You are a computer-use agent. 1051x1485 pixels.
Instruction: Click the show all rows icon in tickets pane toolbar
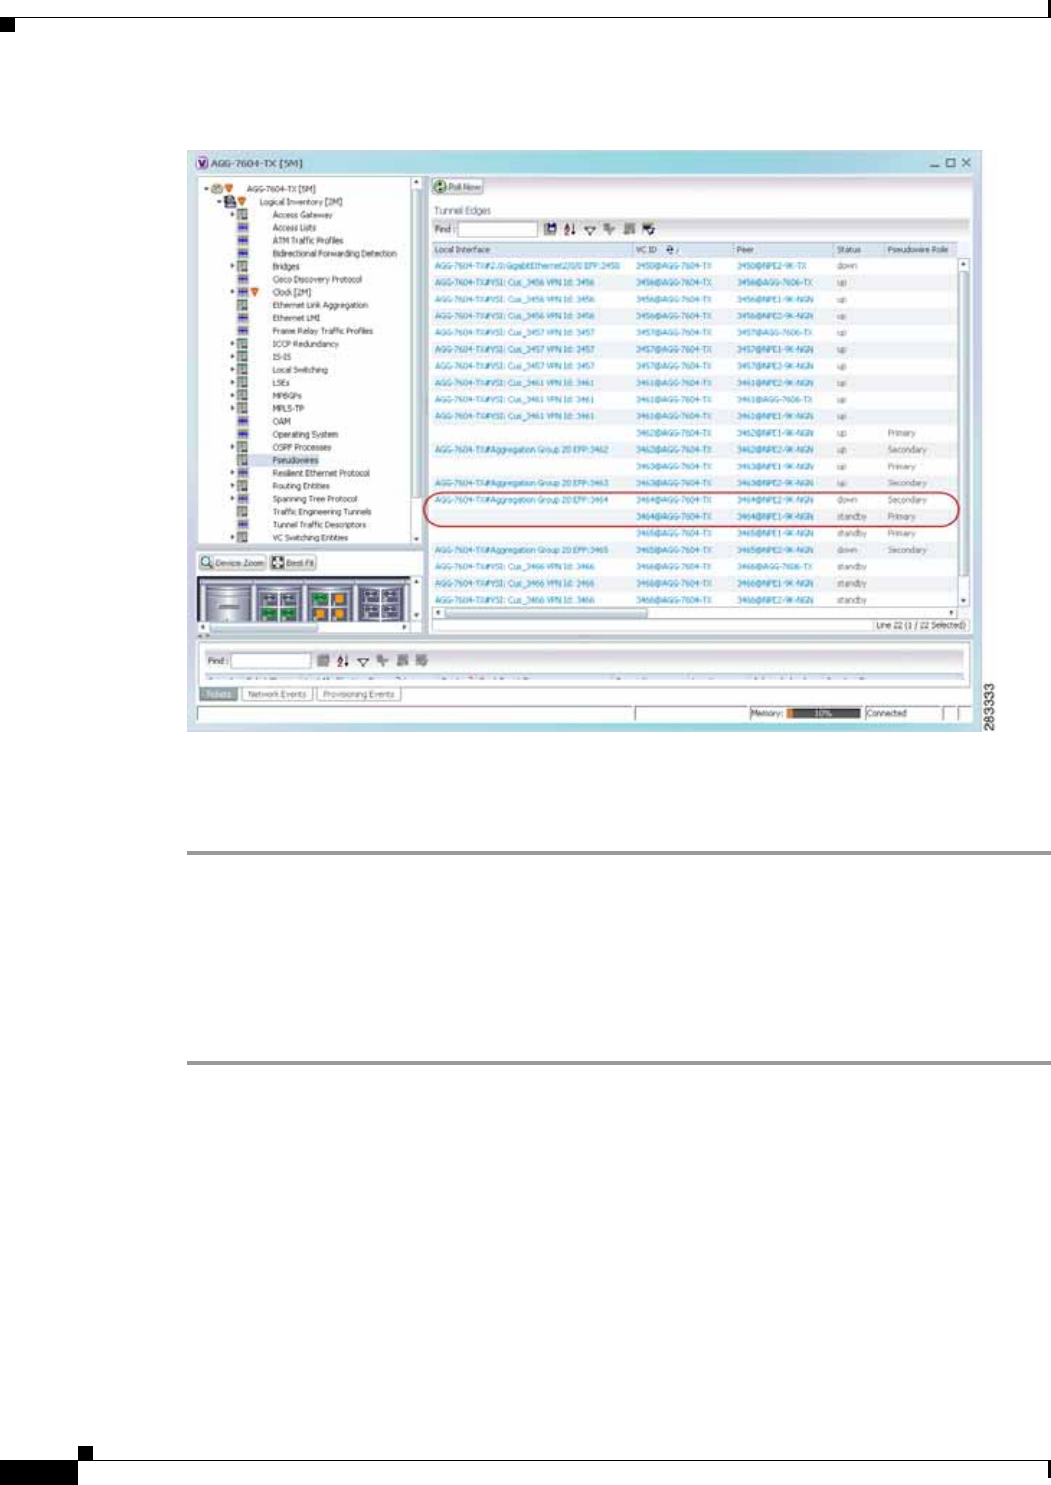tap(402, 661)
